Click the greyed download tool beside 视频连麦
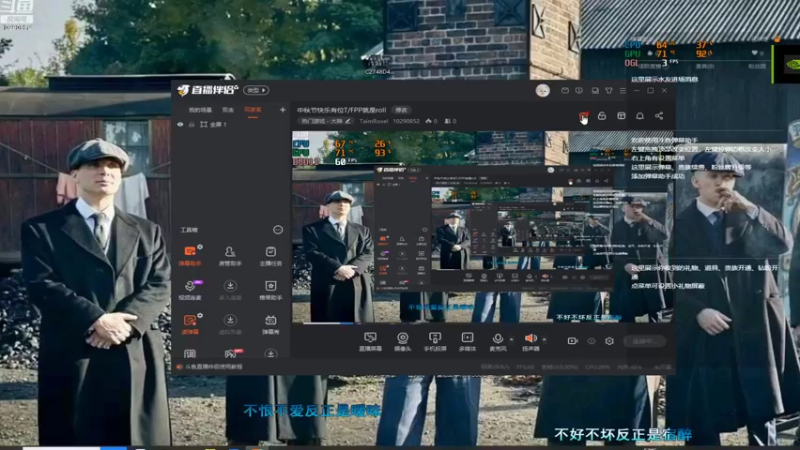Viewport: 800px width, 450px height. click(230, 289)
